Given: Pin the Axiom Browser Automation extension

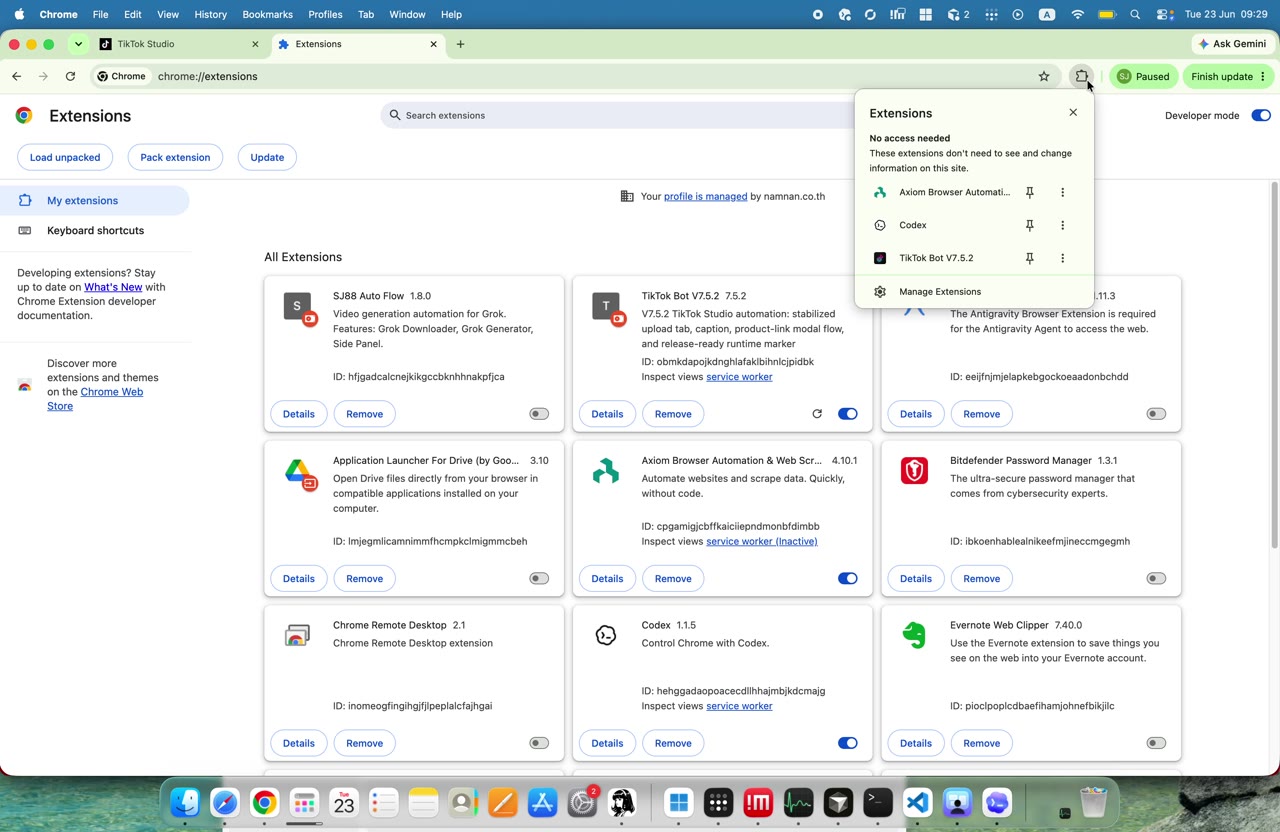Looking at the screenshot, I should click(1029, 192).
